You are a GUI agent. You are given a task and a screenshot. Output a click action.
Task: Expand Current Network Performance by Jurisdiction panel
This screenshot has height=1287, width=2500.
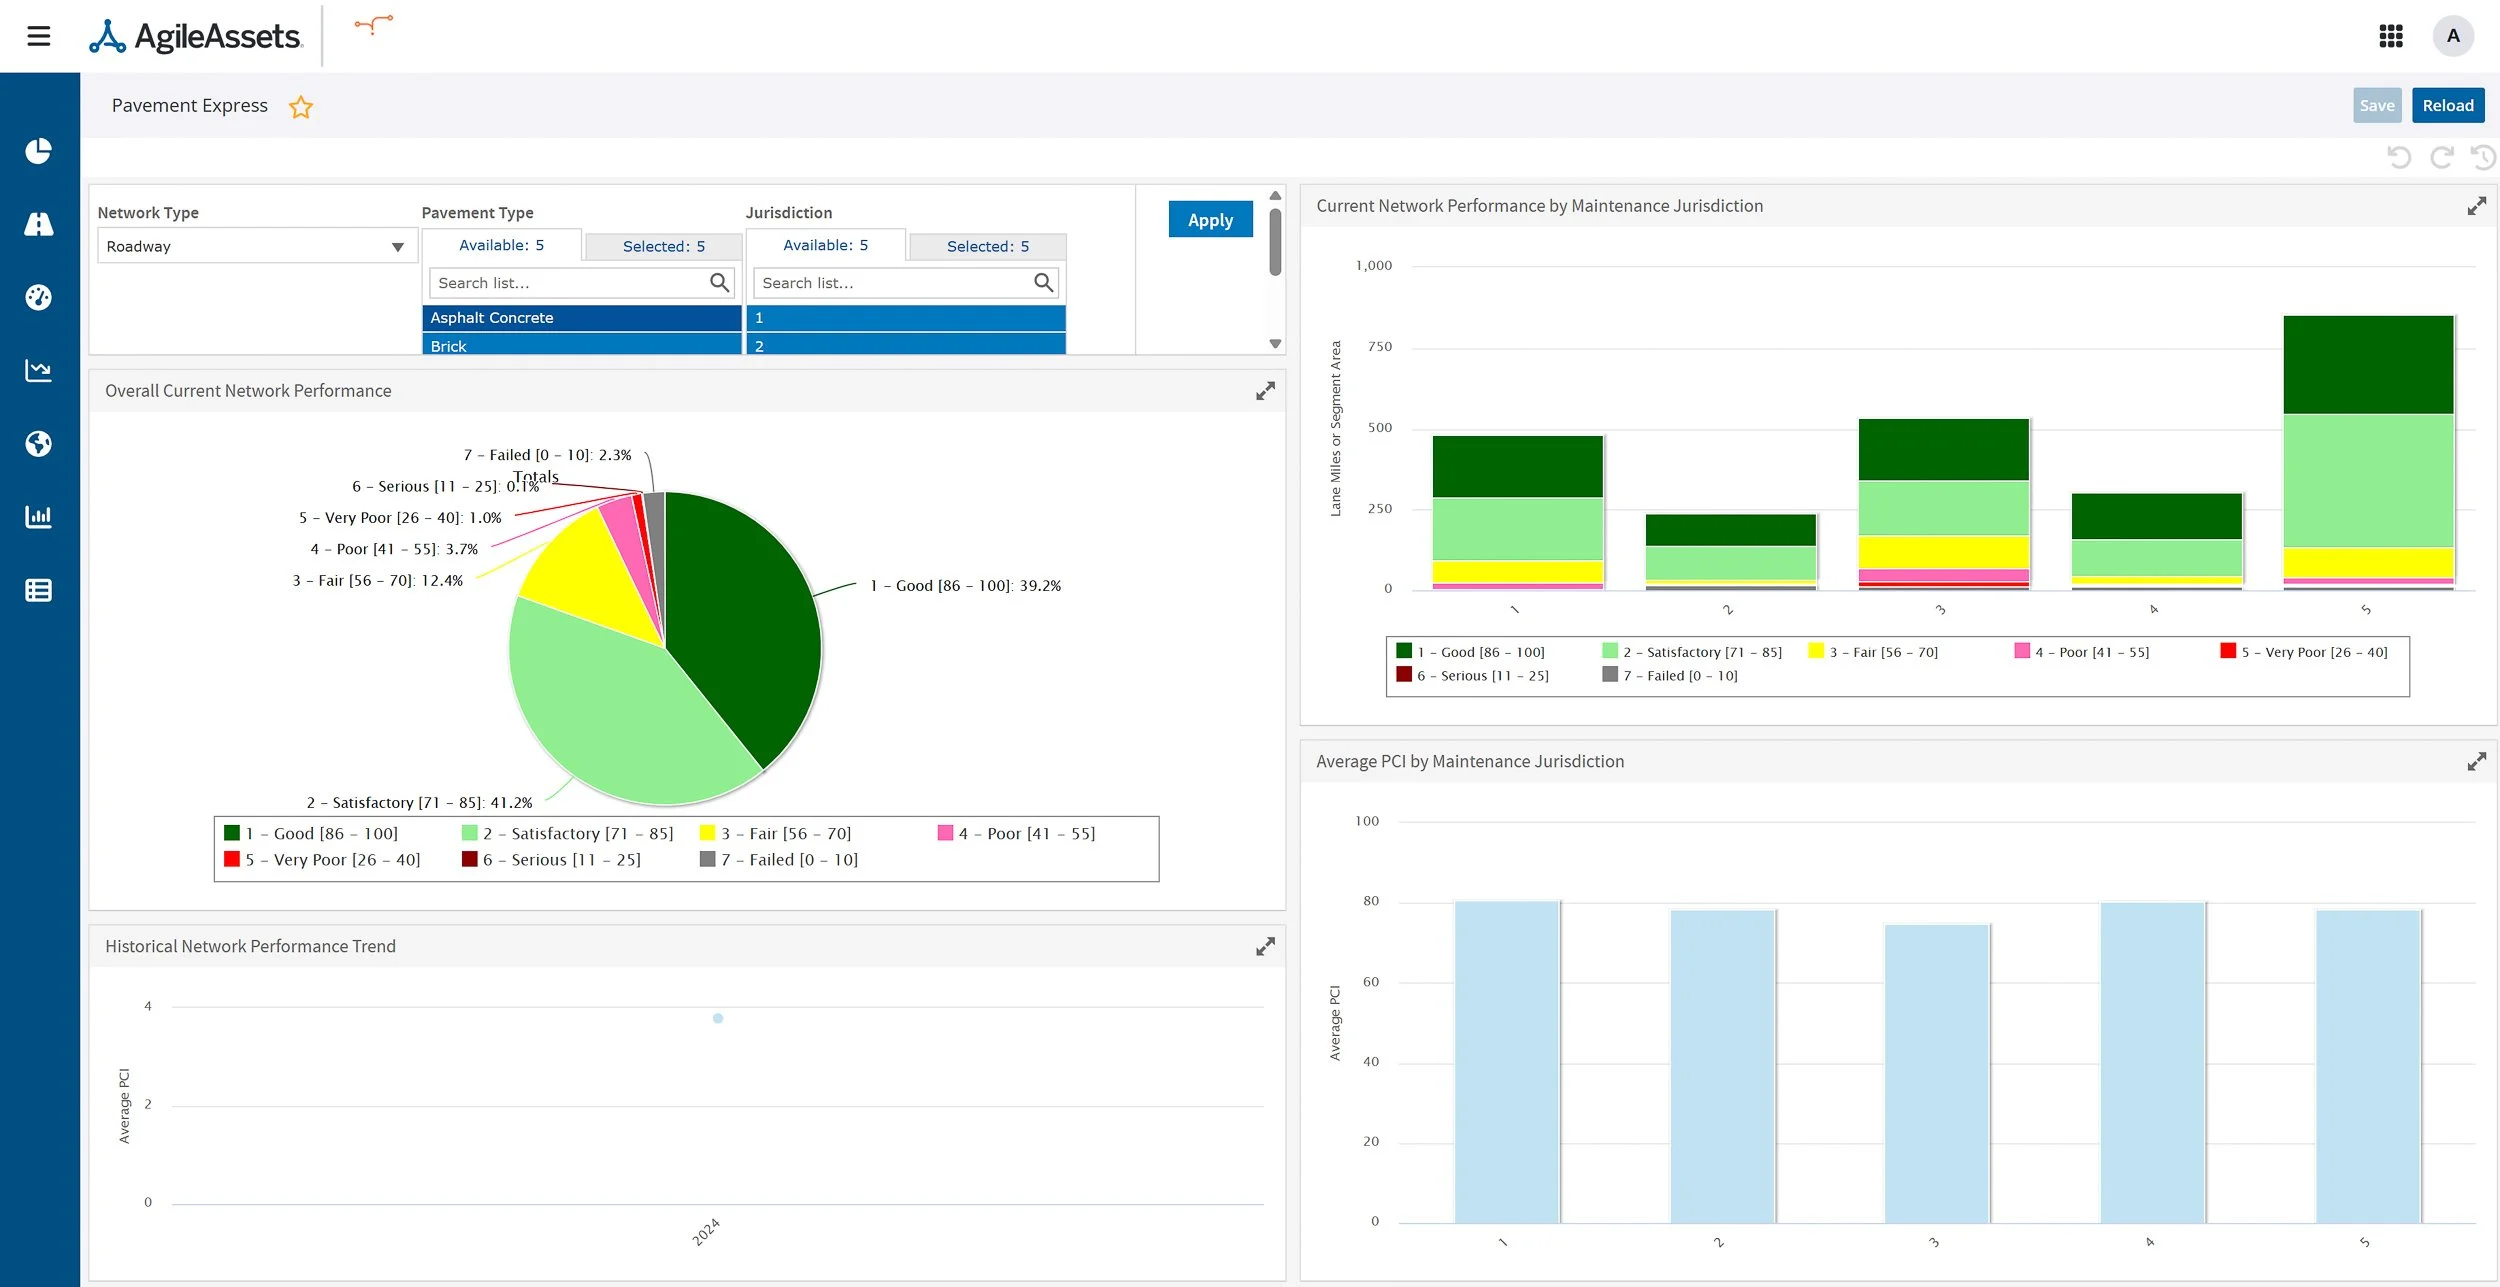pyautogui.click(x=2476, y=206)
